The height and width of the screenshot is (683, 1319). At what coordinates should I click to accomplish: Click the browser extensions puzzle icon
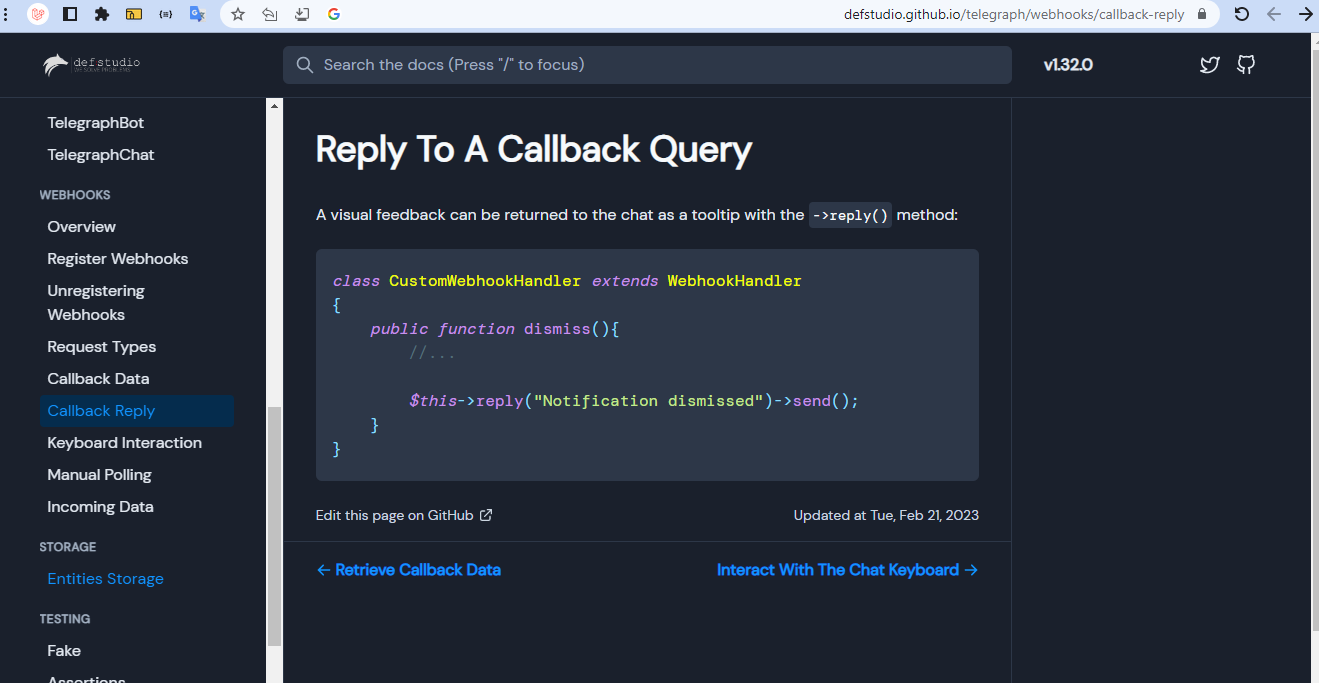tap(99, 14)
